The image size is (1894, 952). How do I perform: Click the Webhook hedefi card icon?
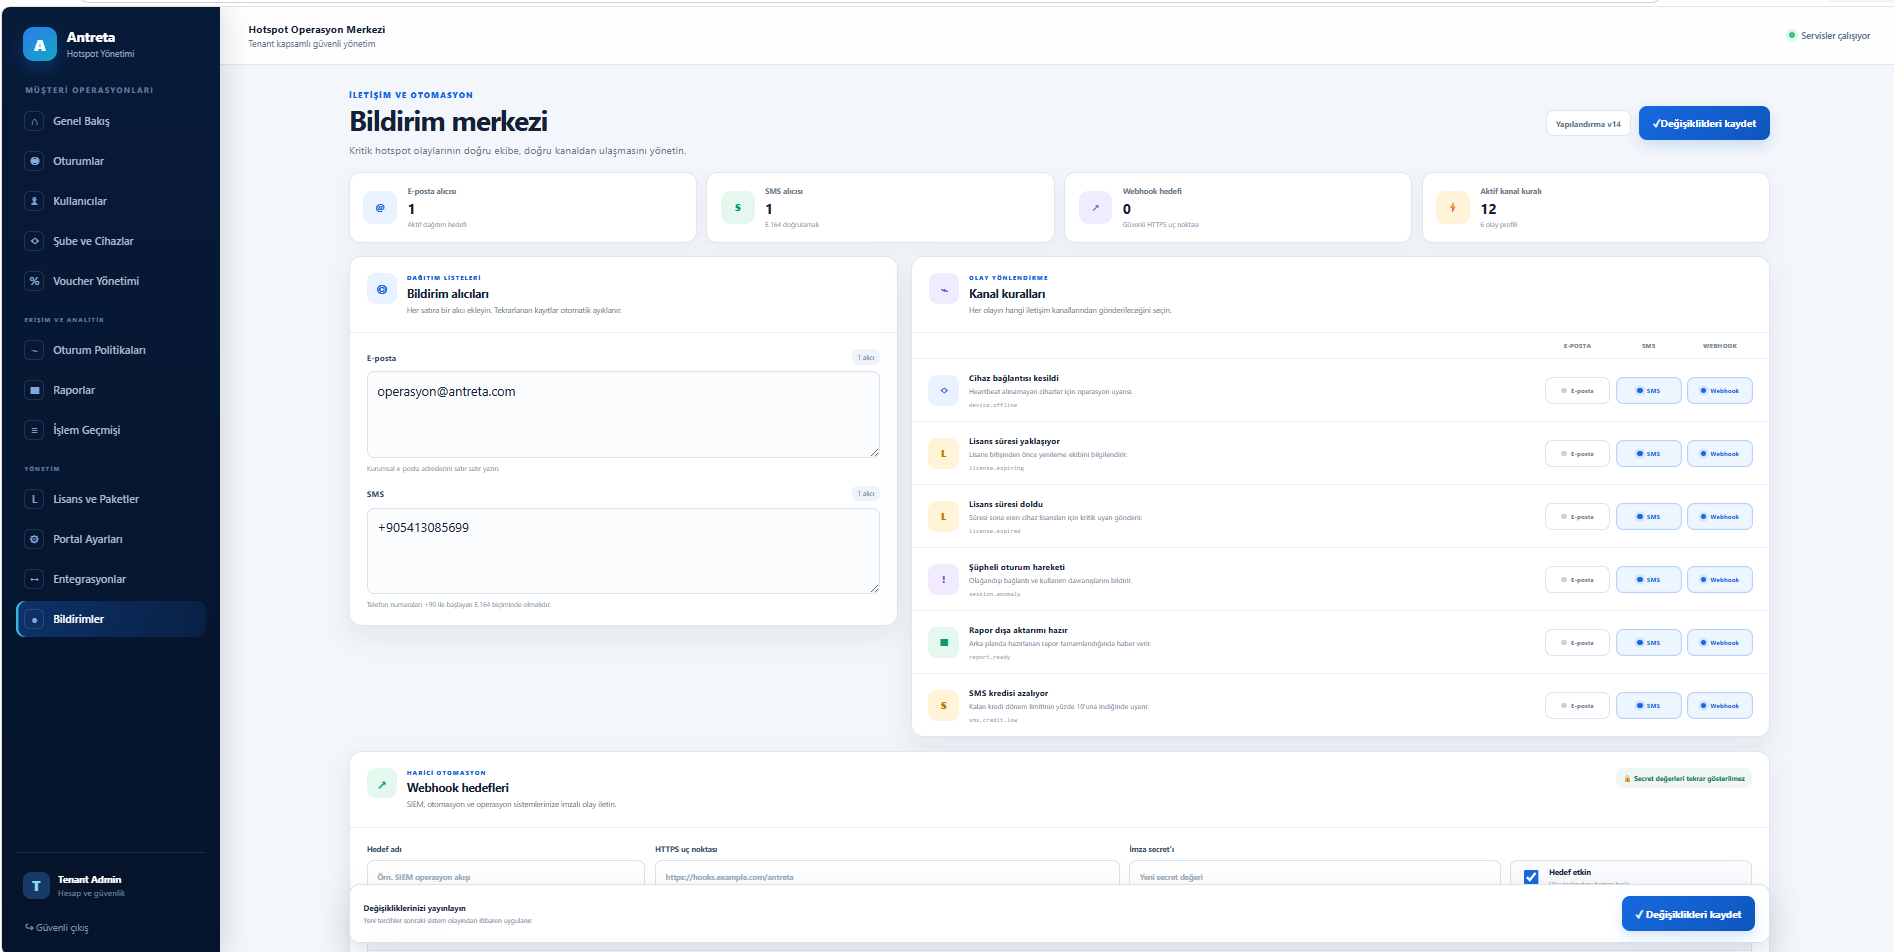1095,208
